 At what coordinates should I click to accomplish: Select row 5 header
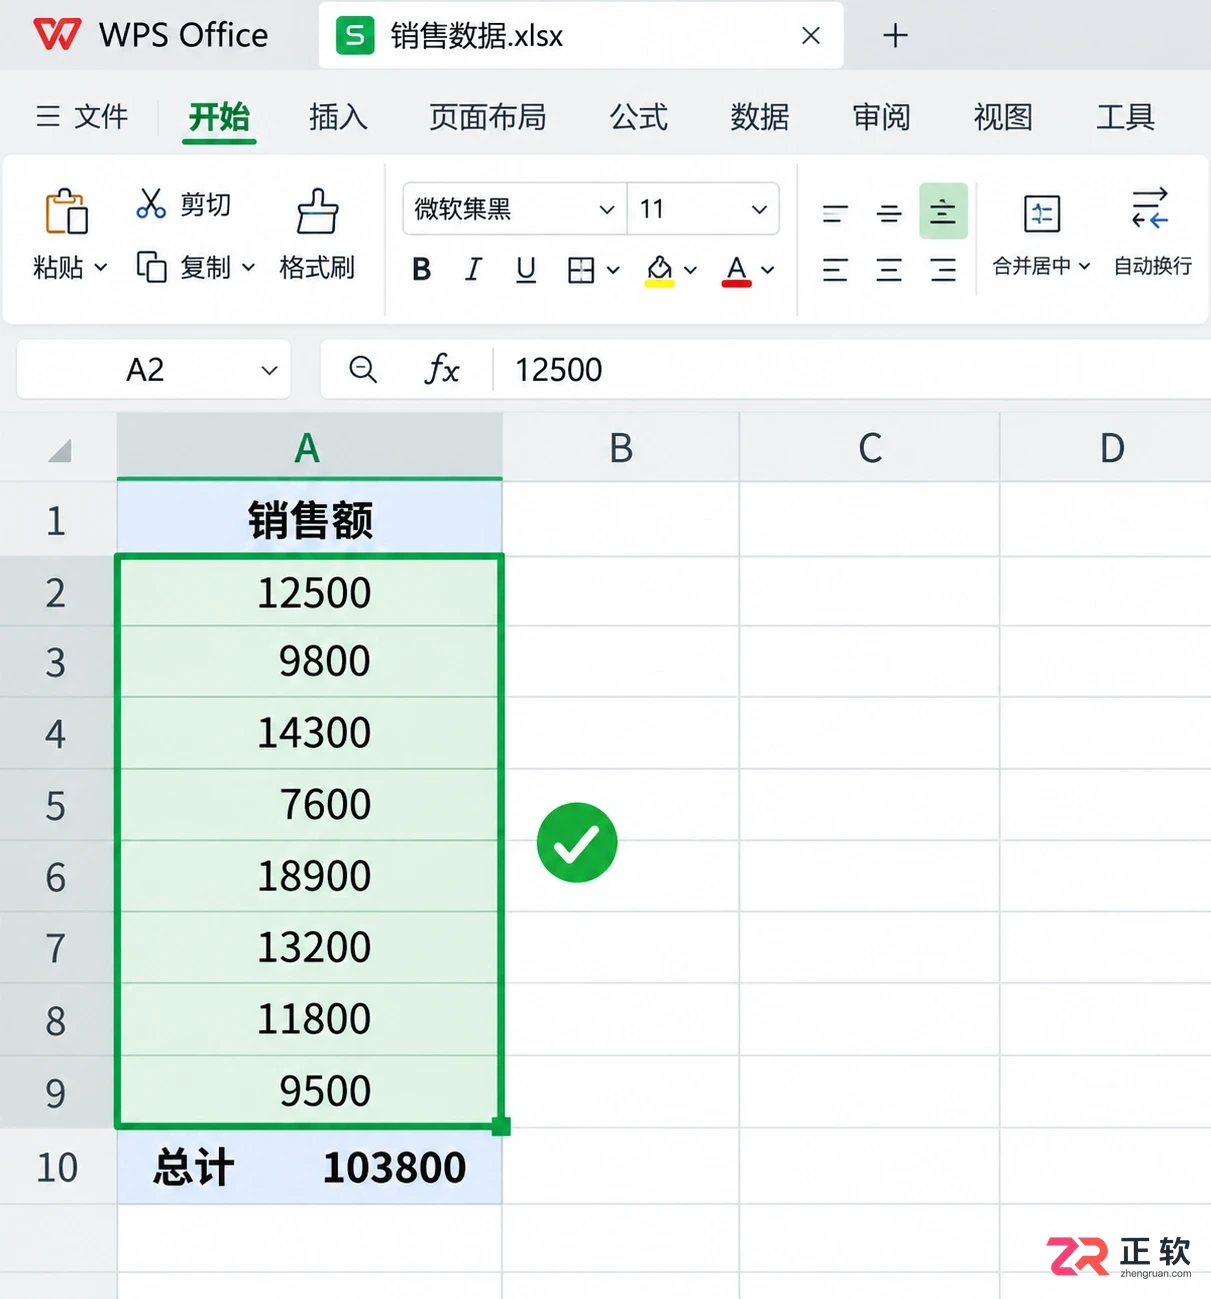point(57,805)
